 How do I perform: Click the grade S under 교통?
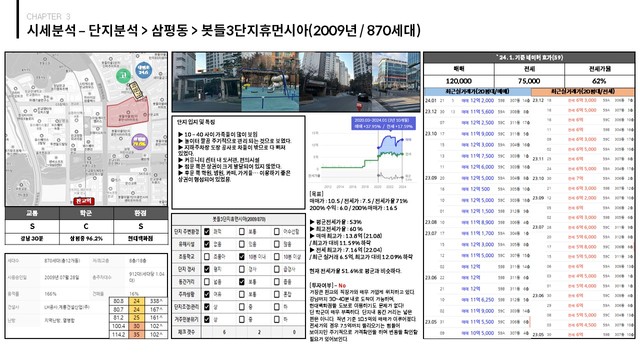point(32,226)
